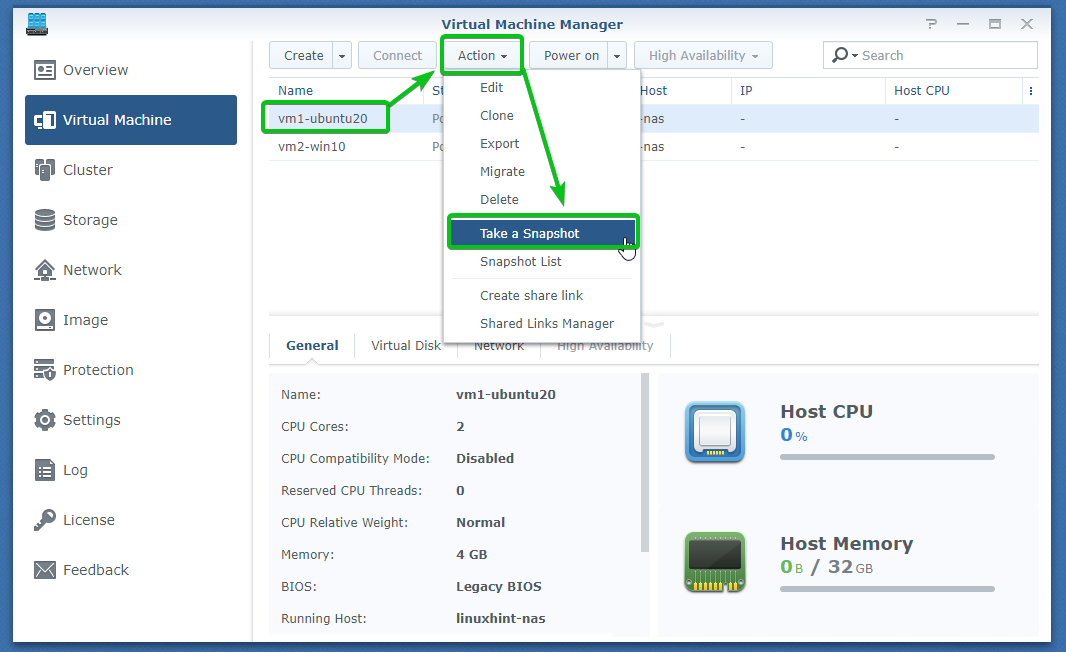Go to Network via its house icon
Viewport: 1066px width, 652px height.
[x=45, y=270]
